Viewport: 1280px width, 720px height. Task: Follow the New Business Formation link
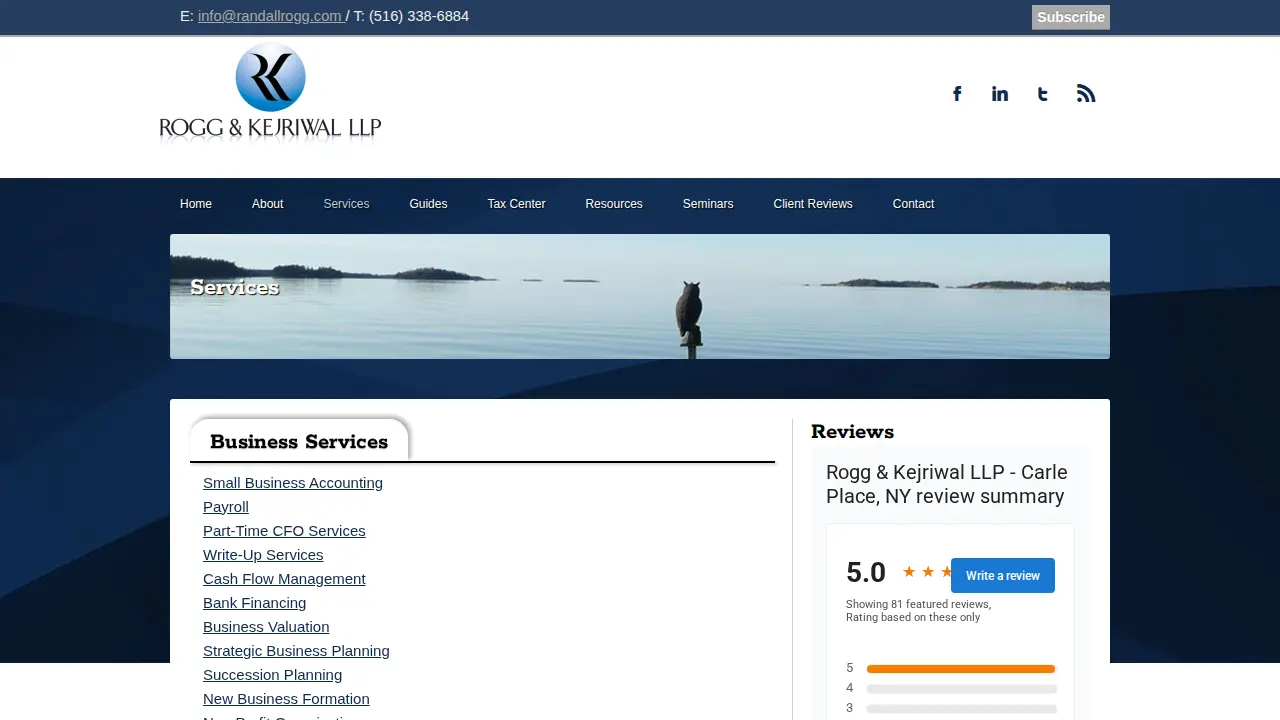(286, 699)
